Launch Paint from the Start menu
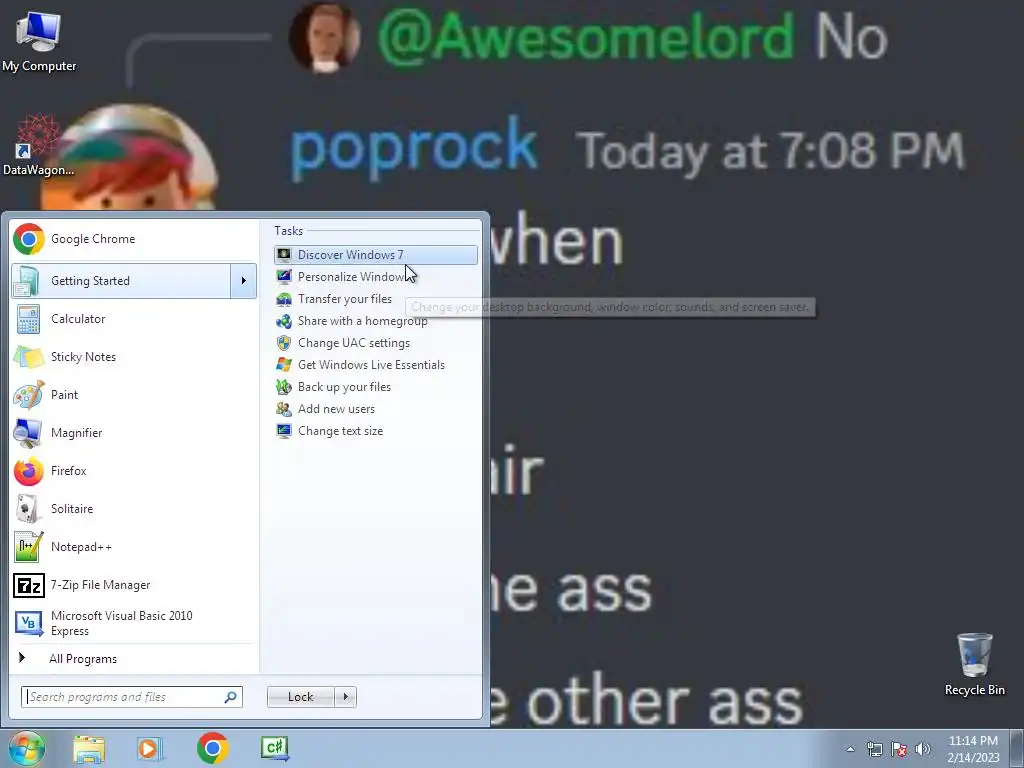This screenshot has width=1024, height=768. [x=133, y=394]
